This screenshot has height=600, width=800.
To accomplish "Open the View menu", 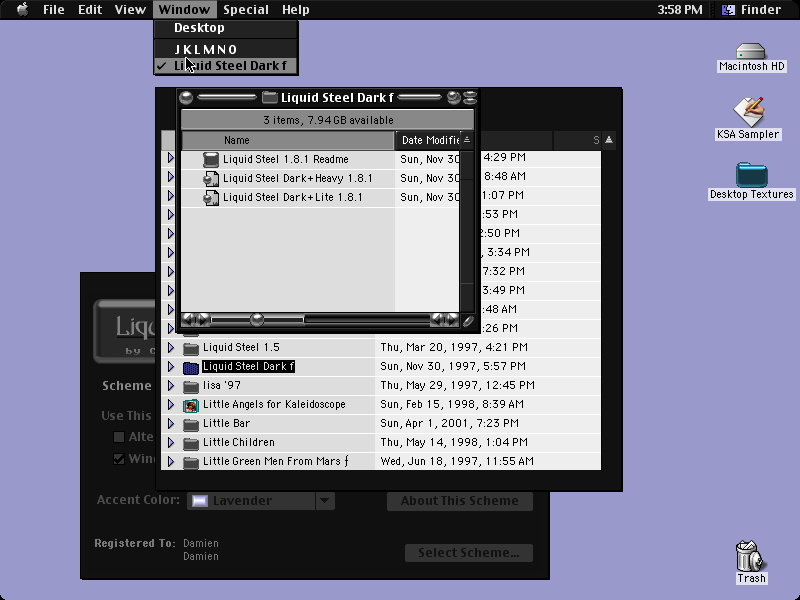I will click(130, 10).
